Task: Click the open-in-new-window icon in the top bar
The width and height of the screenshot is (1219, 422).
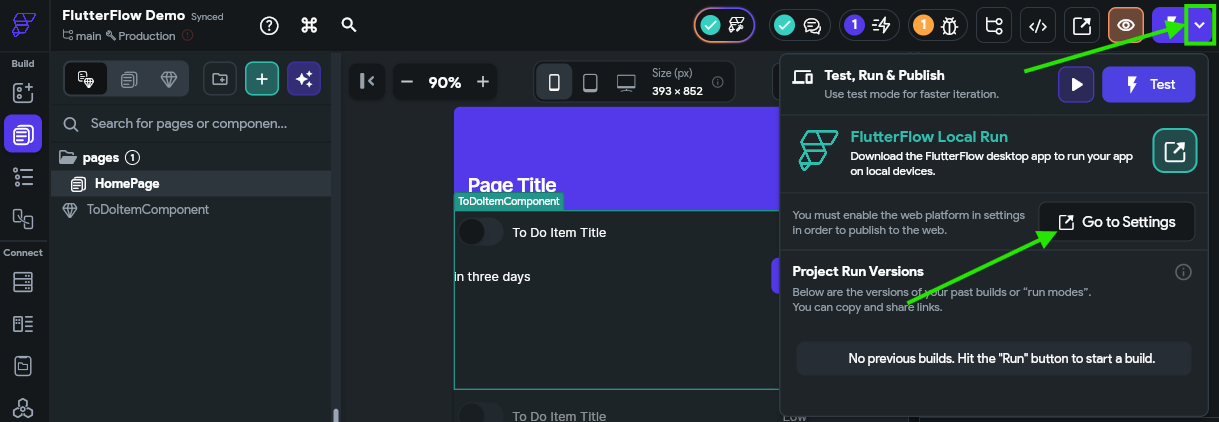Action: pos(1082,26)
